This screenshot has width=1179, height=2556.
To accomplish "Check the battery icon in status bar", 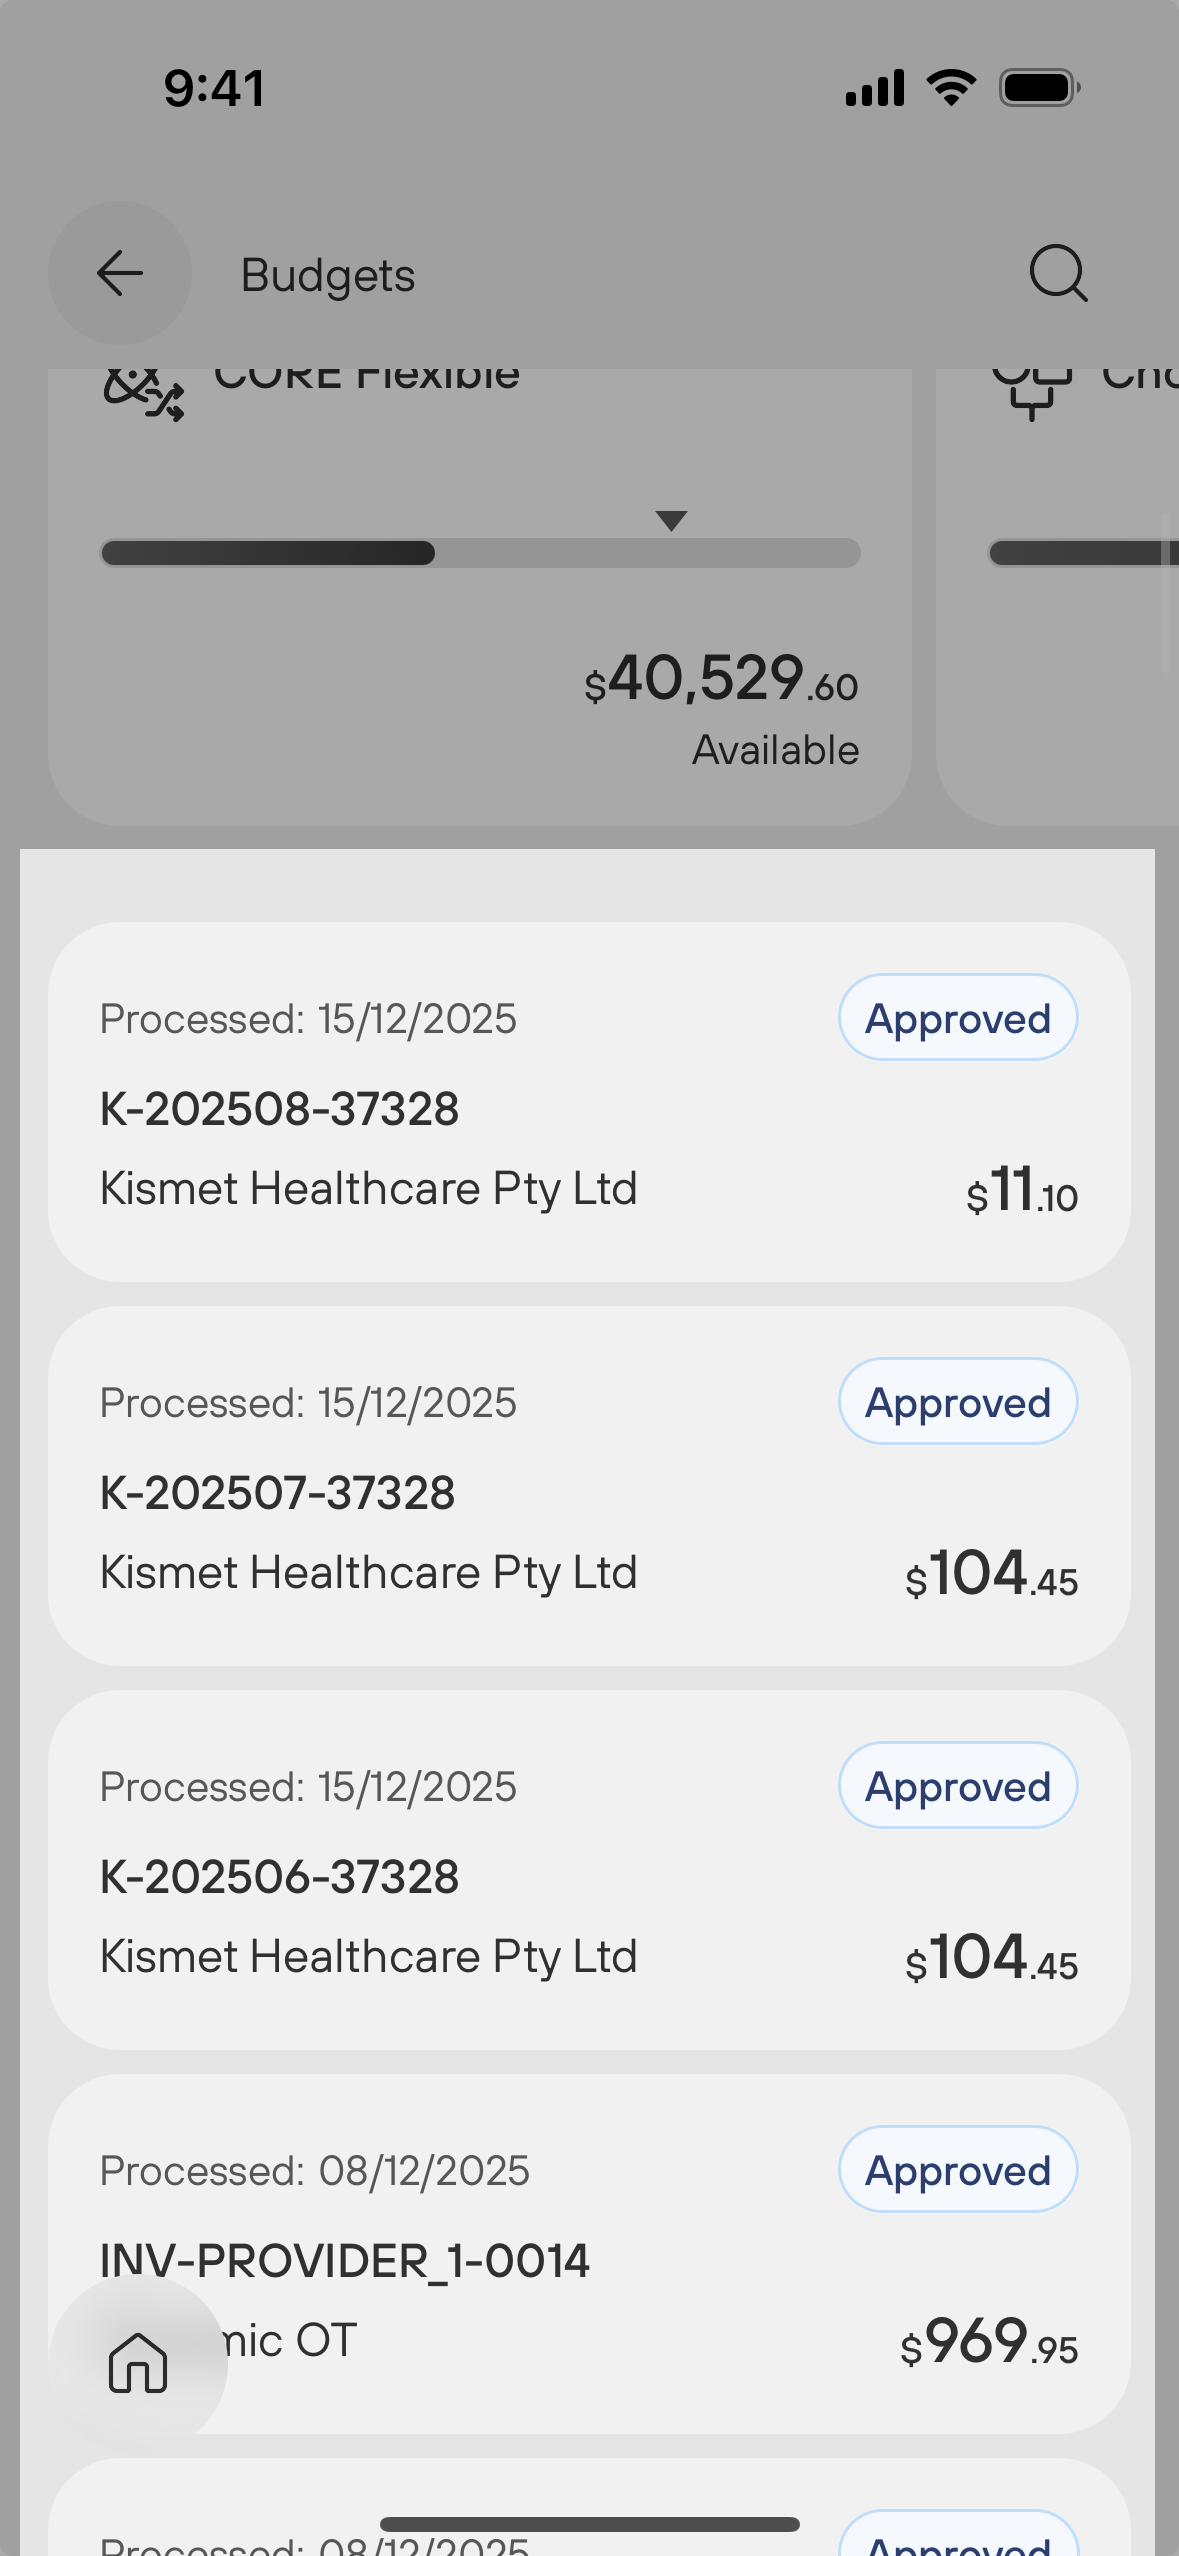I will (x=1039, y=88).
